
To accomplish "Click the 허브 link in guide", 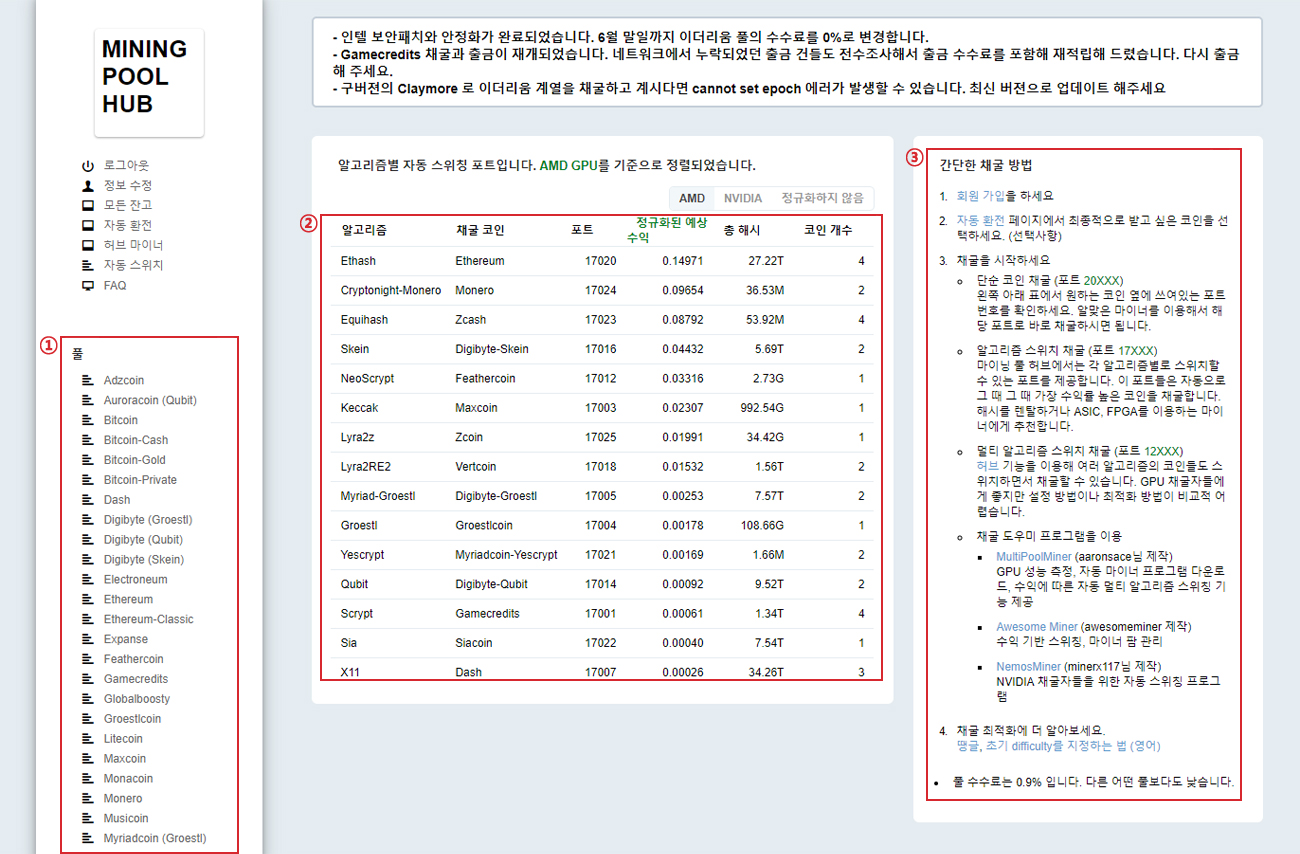I will click(987, 466).
